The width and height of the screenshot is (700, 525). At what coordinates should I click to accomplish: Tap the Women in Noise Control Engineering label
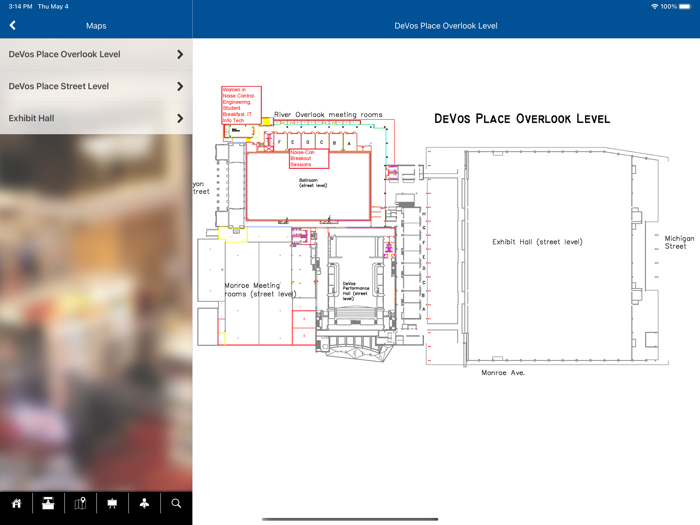click(x=241, y=105)
